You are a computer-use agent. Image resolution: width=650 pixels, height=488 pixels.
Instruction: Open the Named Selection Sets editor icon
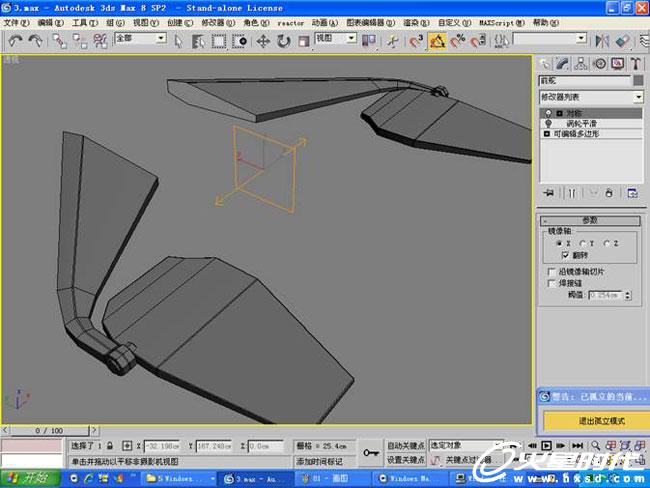pyautogui.click(x=502, y=41)
